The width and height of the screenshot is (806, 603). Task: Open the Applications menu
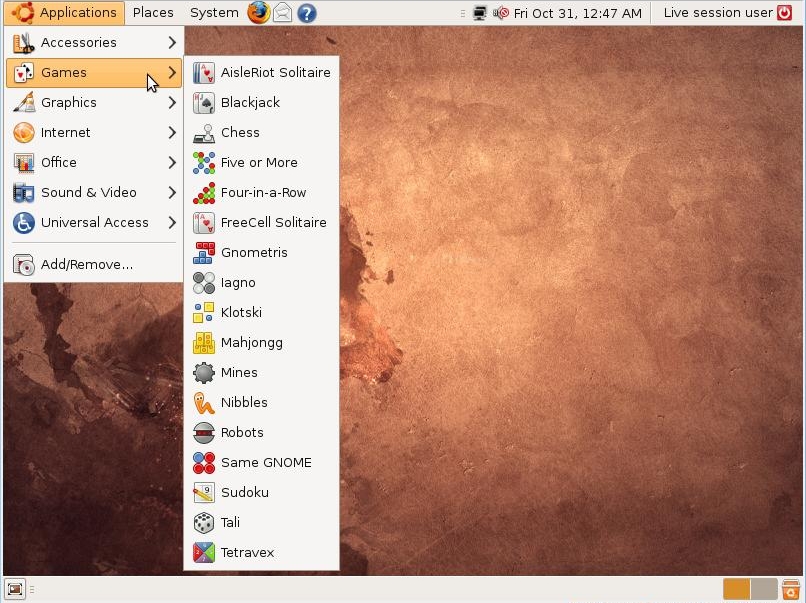(x=64, y=13)
